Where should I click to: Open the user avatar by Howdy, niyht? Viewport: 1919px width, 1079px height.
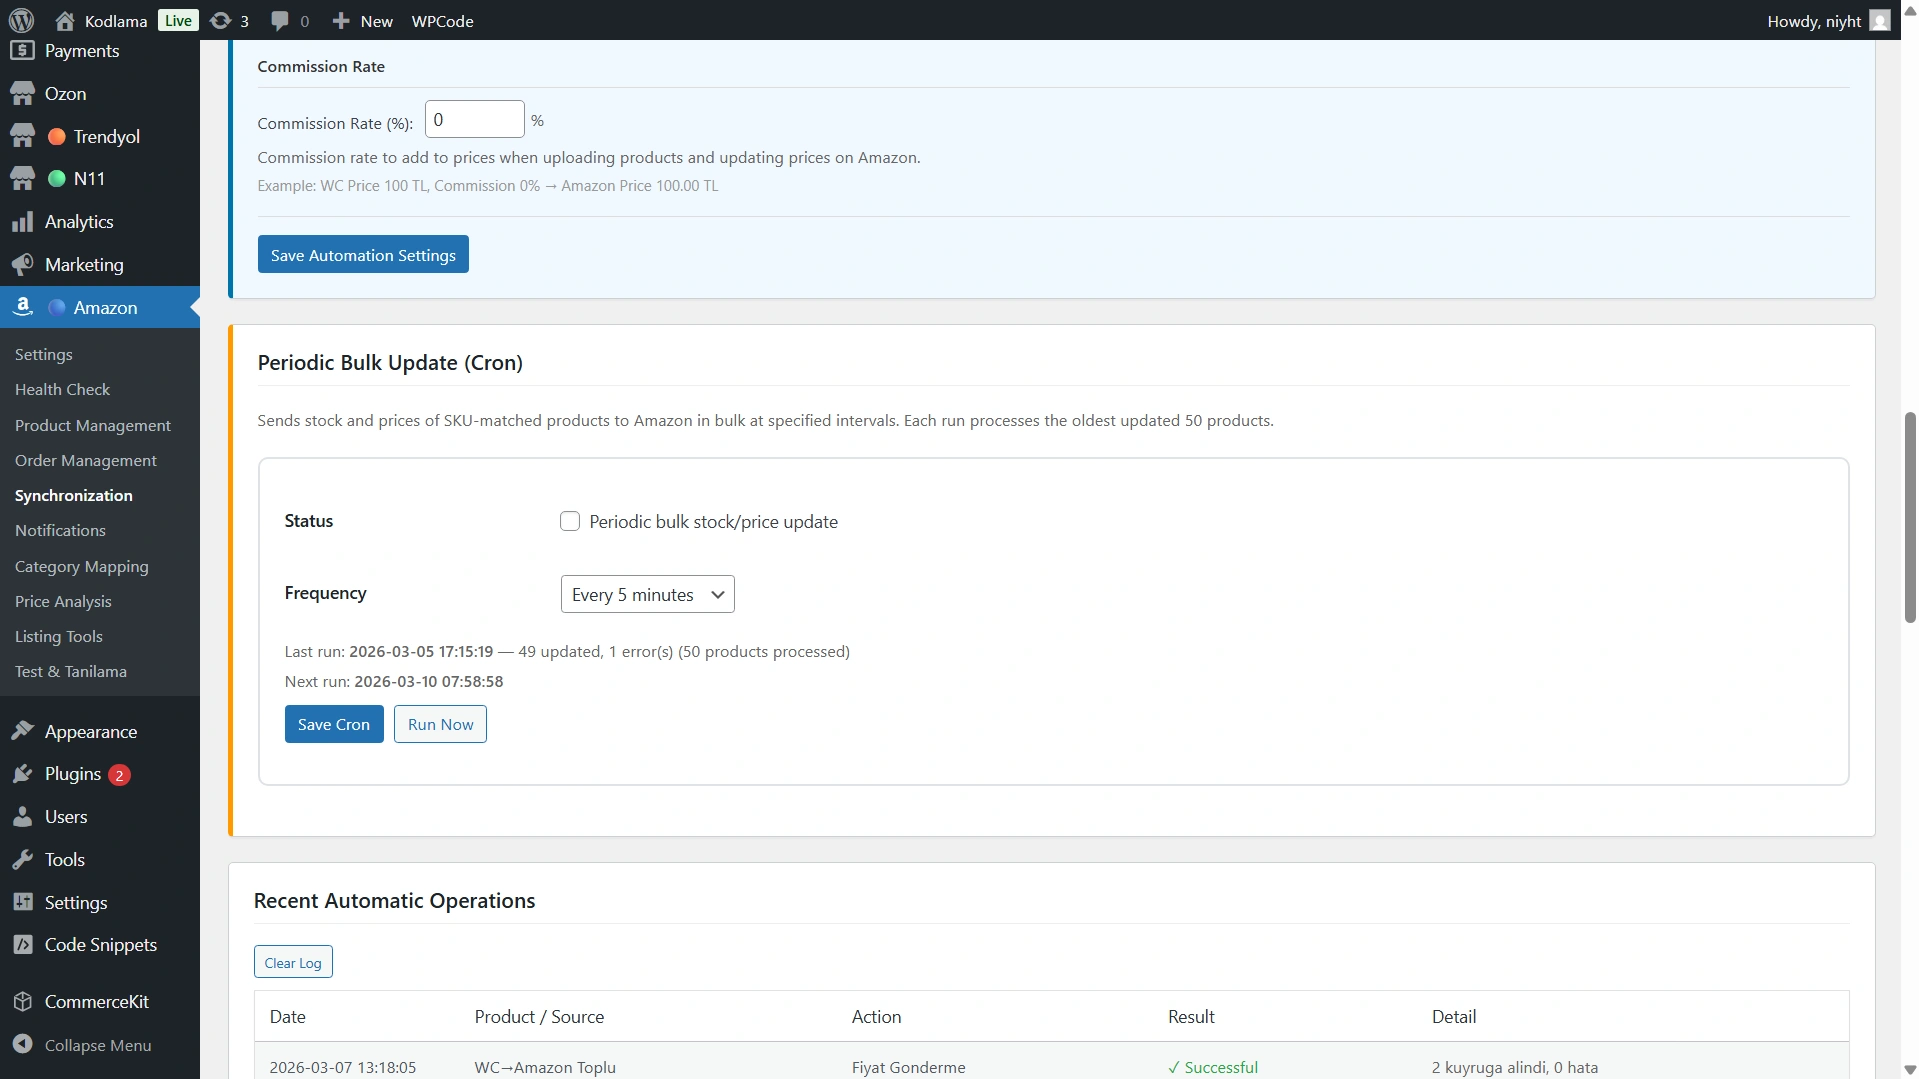tap(1880, 20)
